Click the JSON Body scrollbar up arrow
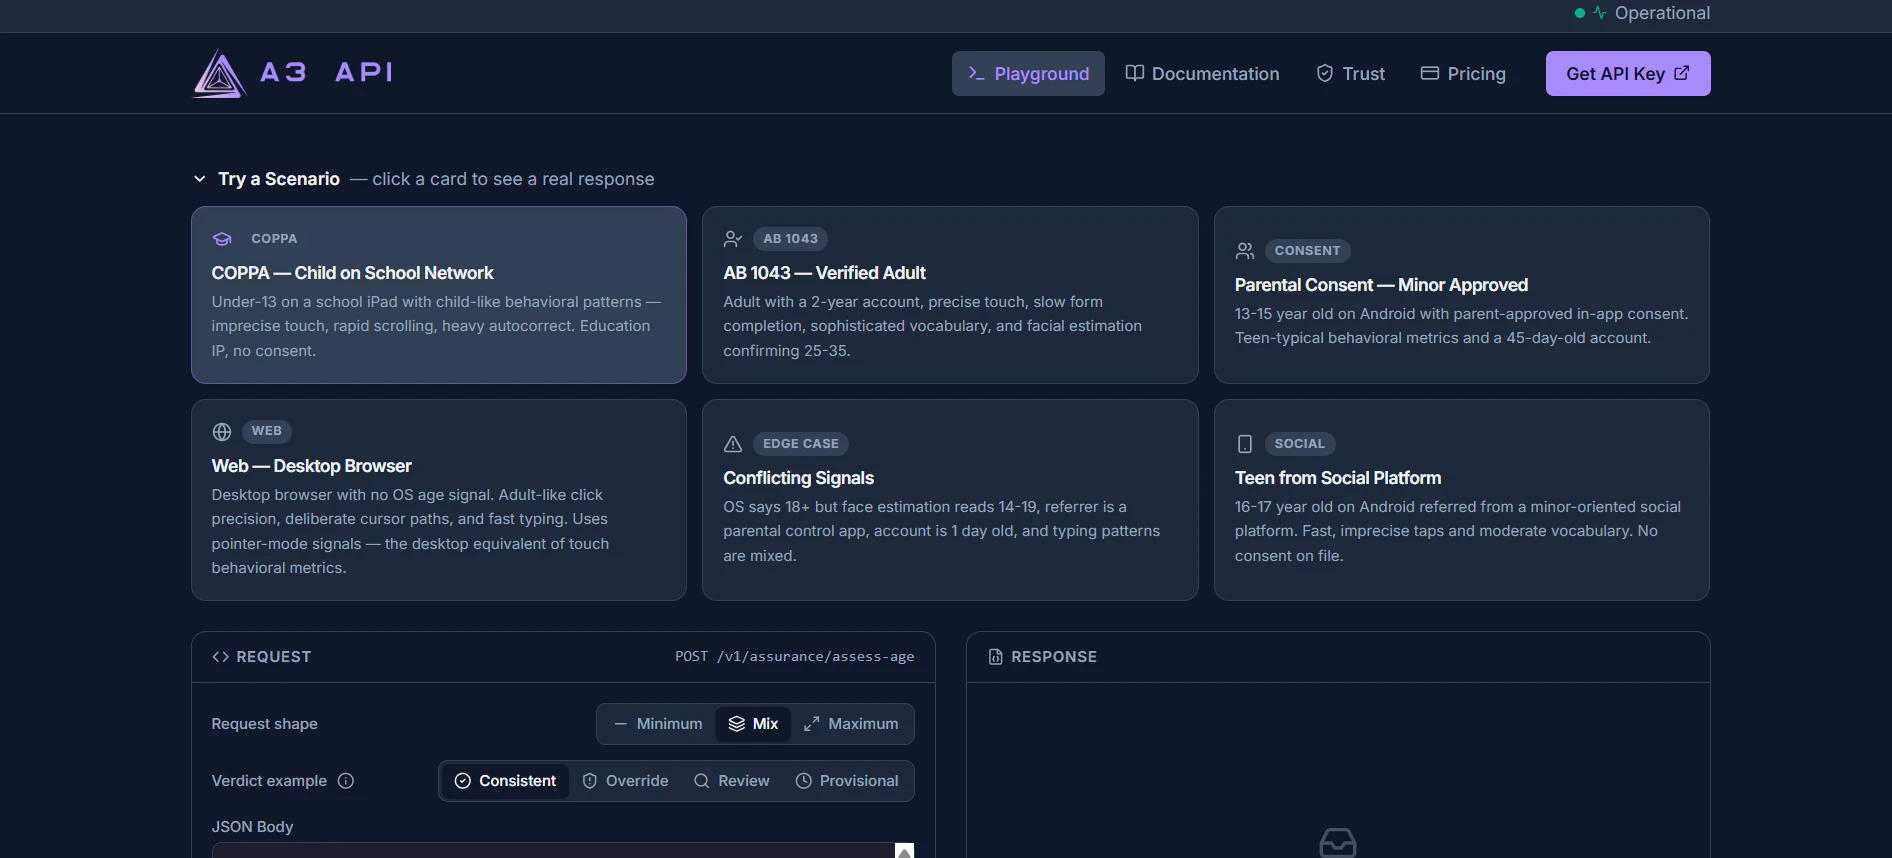 (904, 851)
